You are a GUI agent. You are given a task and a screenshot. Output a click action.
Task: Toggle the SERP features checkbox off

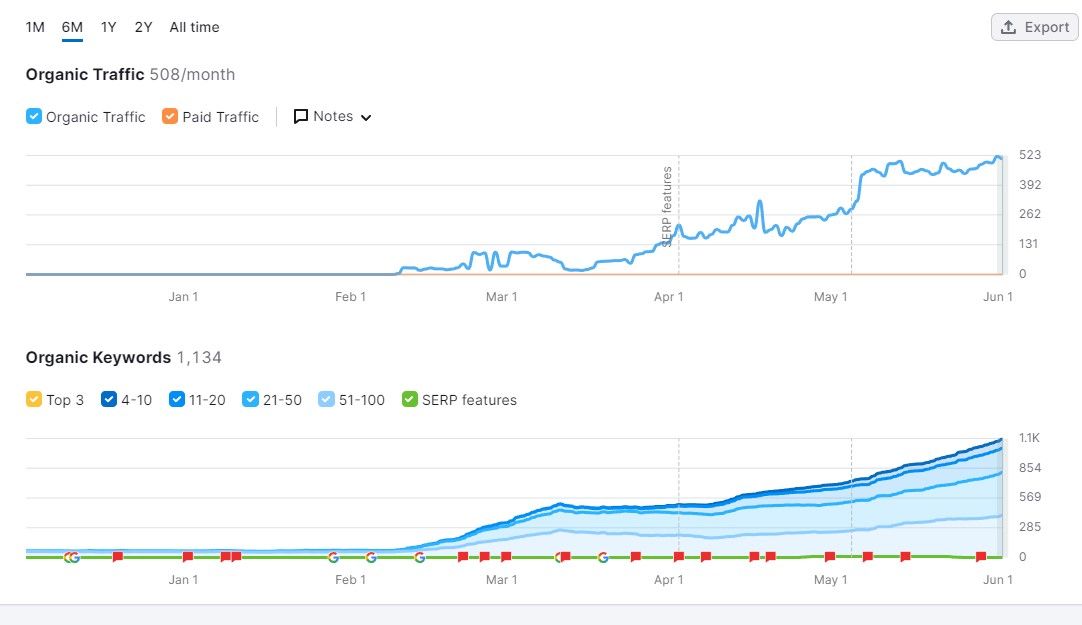tap(409, 399)
